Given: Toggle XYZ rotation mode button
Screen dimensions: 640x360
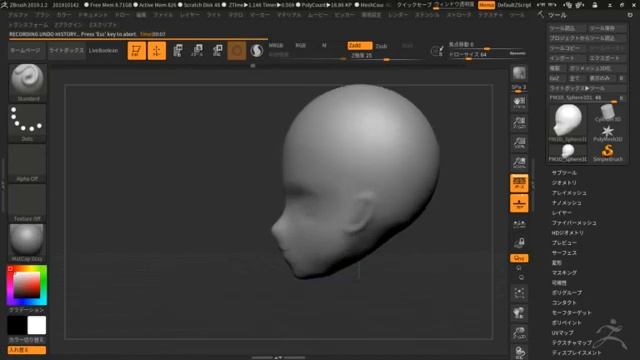Looking at the screenshot, I should point(519,258).
